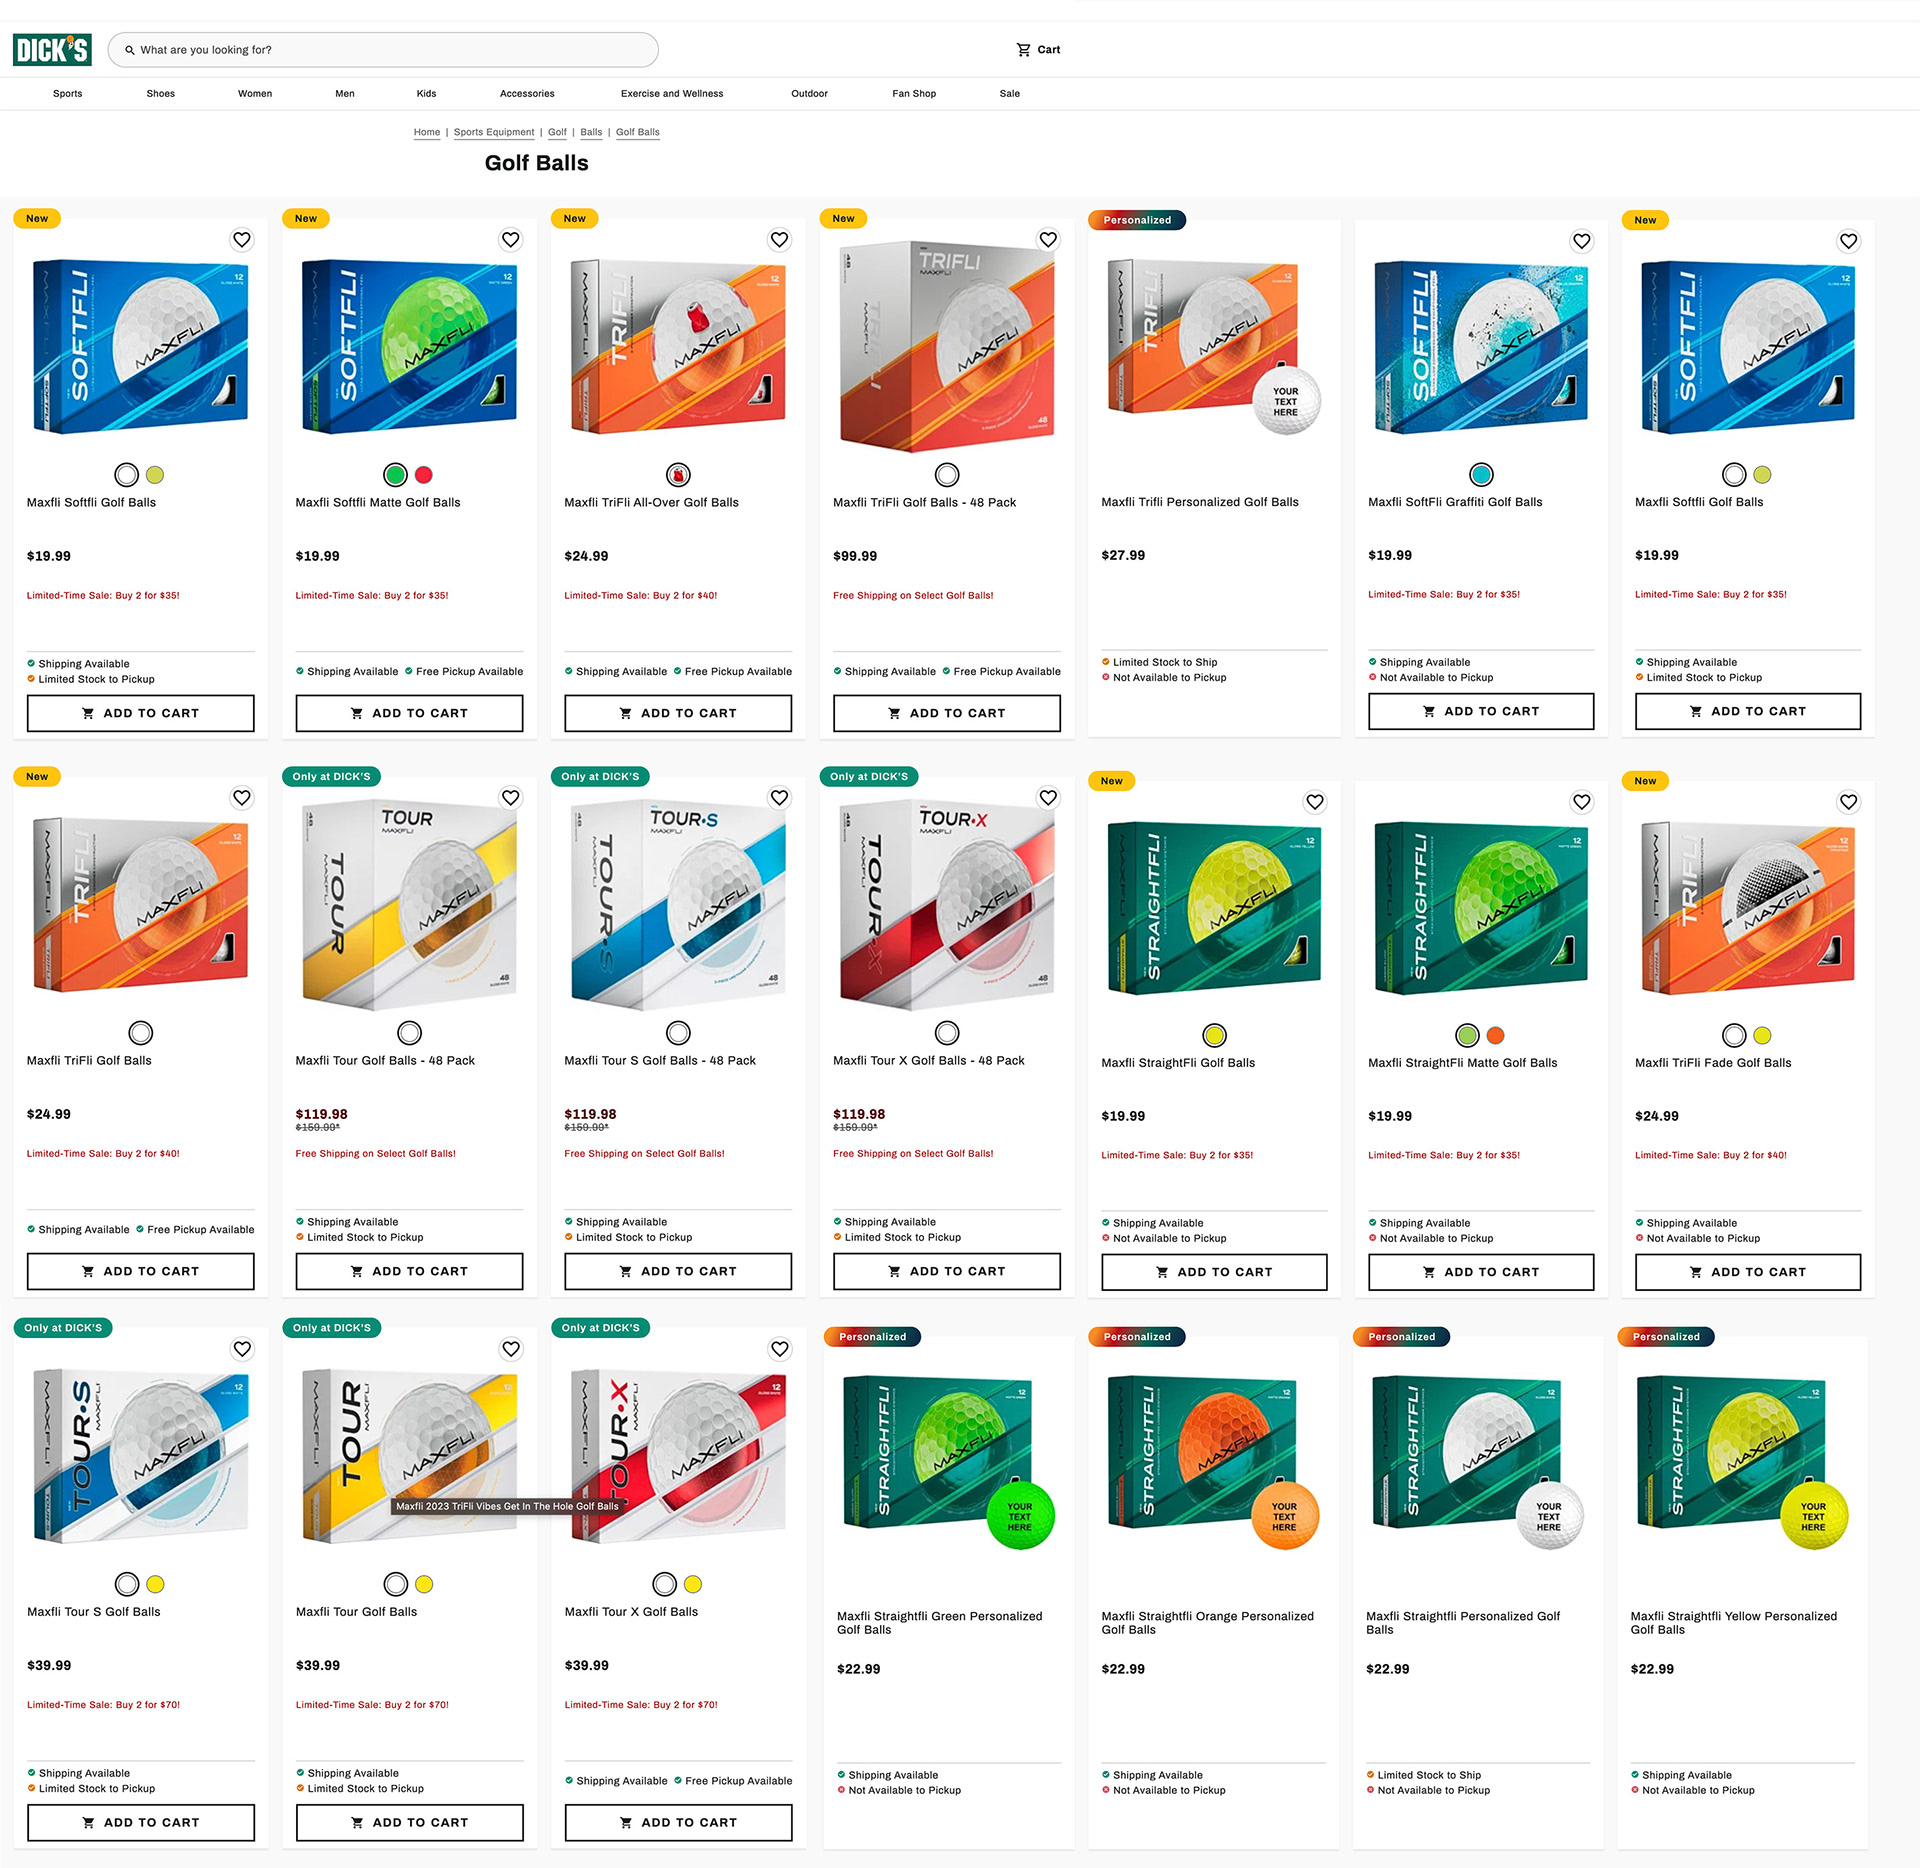Go to Golf breadcrumb
This screenshot has width=1920, height=1868.
click(557, 132)
